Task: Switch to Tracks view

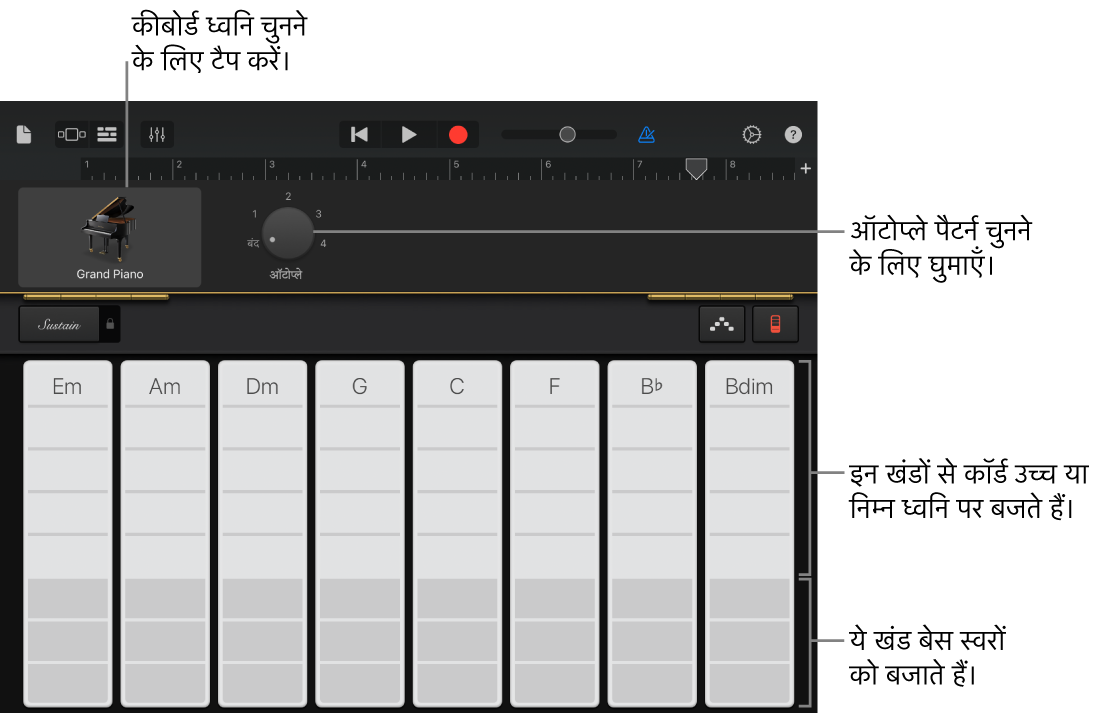Action: coord(107,134)
